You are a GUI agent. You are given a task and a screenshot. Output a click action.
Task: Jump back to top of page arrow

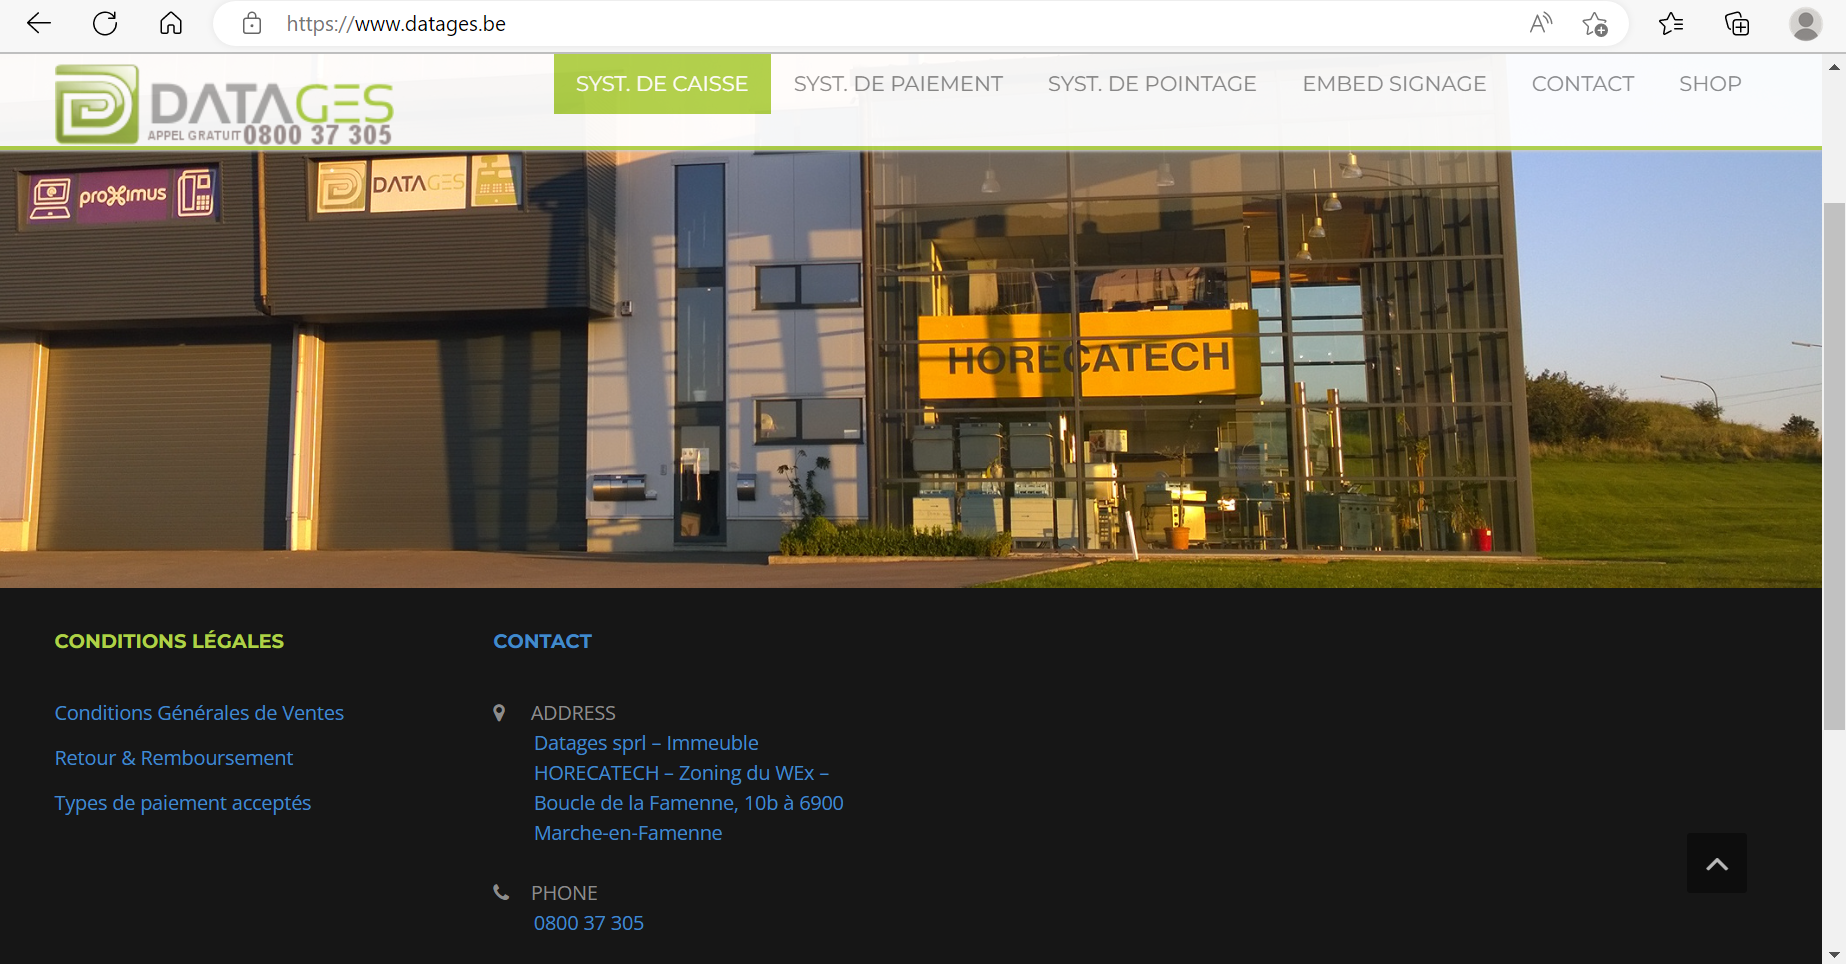coord(1717,863)
